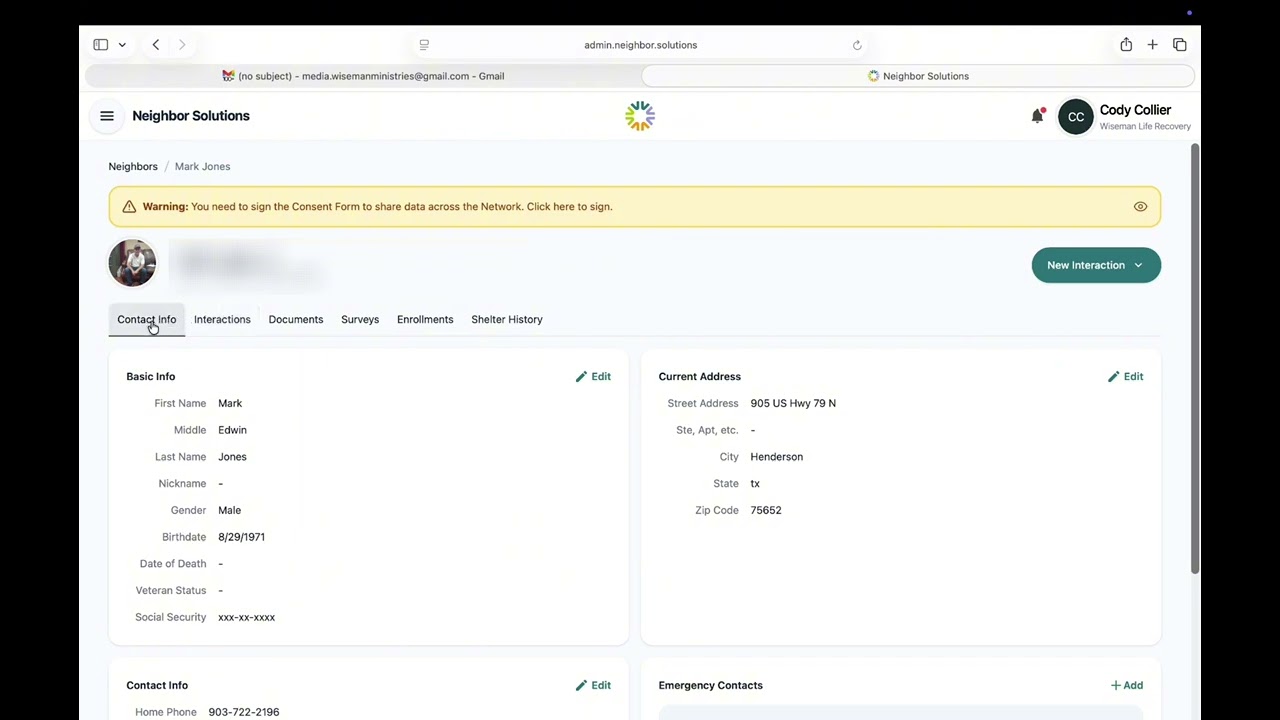Select the Neighbor Solutions browser tab
The width and height of the screenshot is (1280, 720).
pos(918,76)
